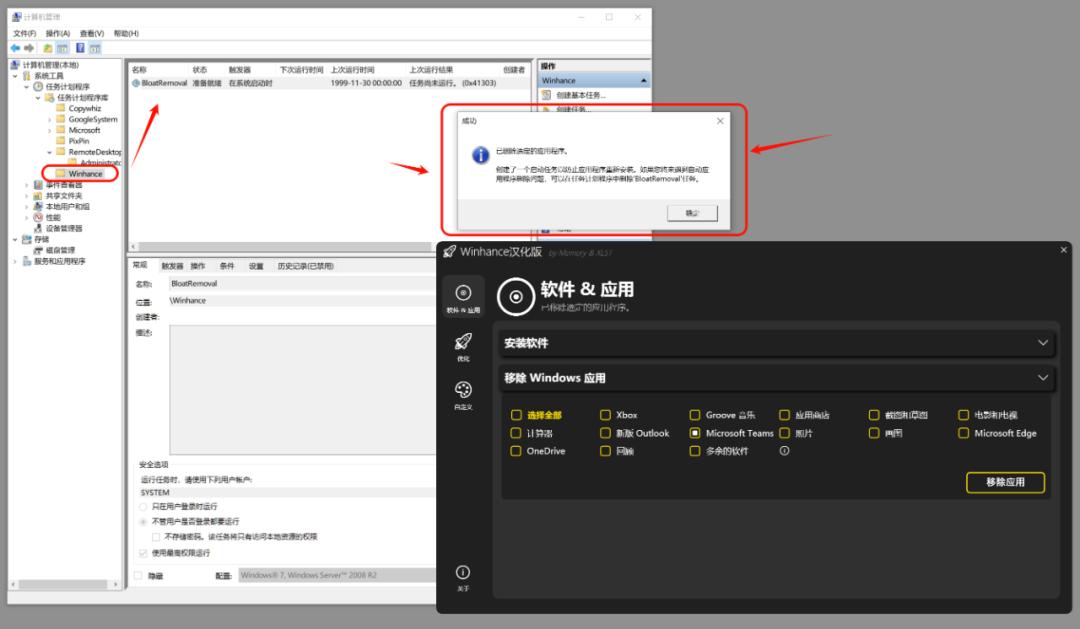Click the tree pane horizontal scrollbar

64,584
